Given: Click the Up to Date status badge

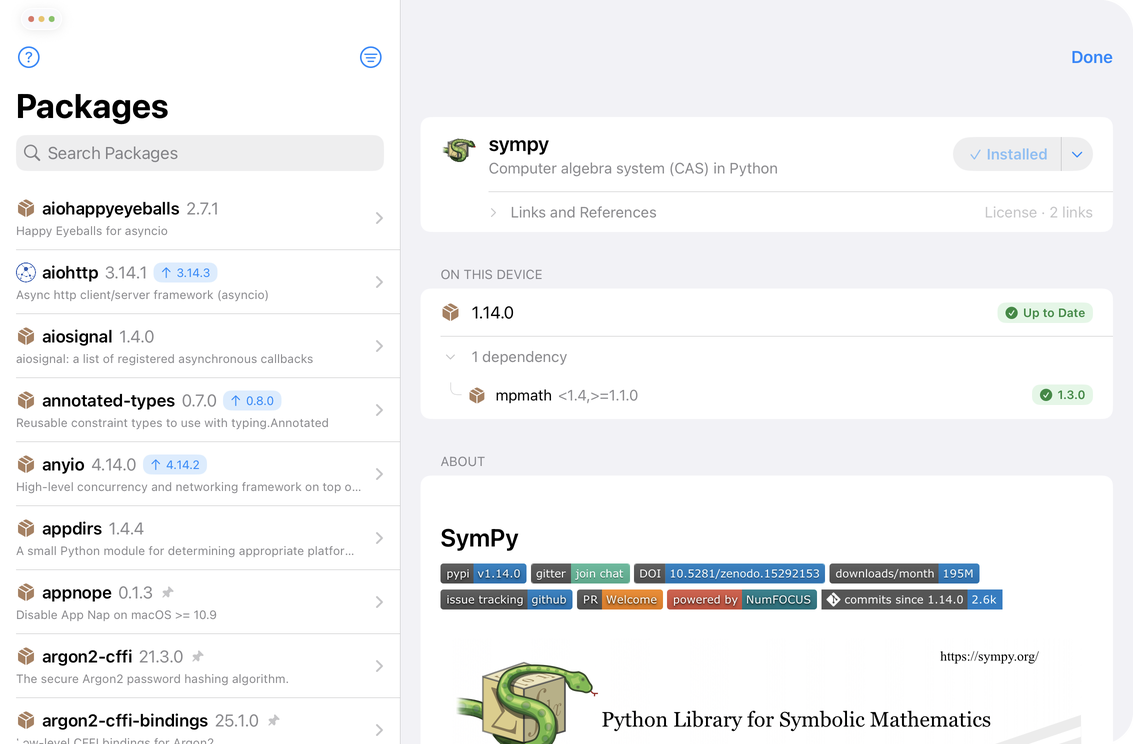Looking at the screenshot, I should tap(1045, 313).
